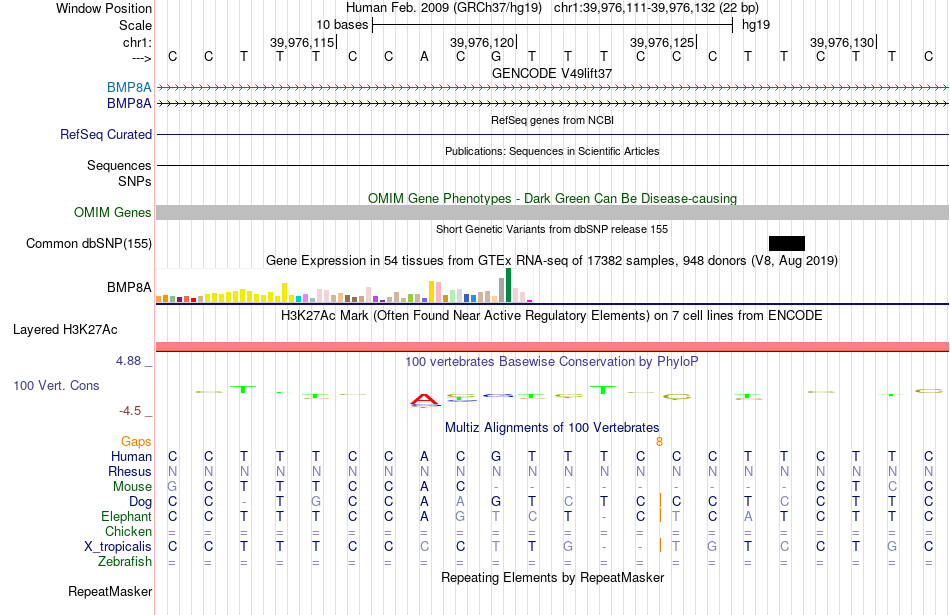Click the Publications Sequences track line
950x615 pixels.
click(553, 165)
